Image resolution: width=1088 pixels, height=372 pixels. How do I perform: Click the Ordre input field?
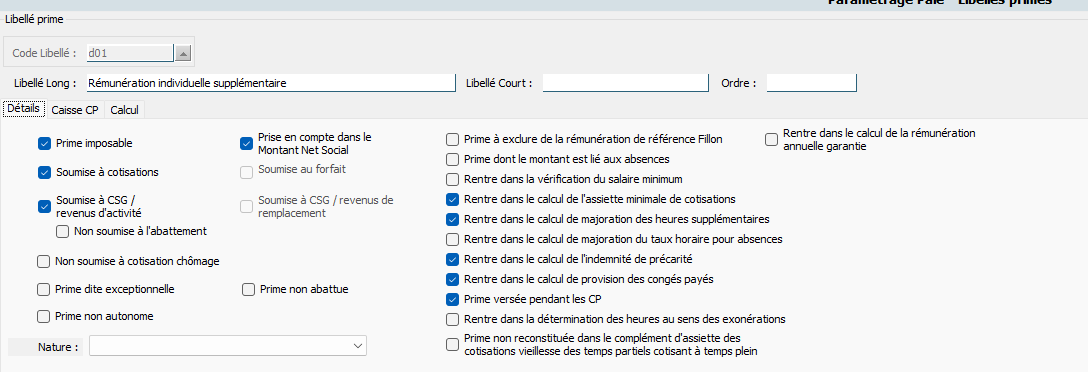click(x=812, y=83)
